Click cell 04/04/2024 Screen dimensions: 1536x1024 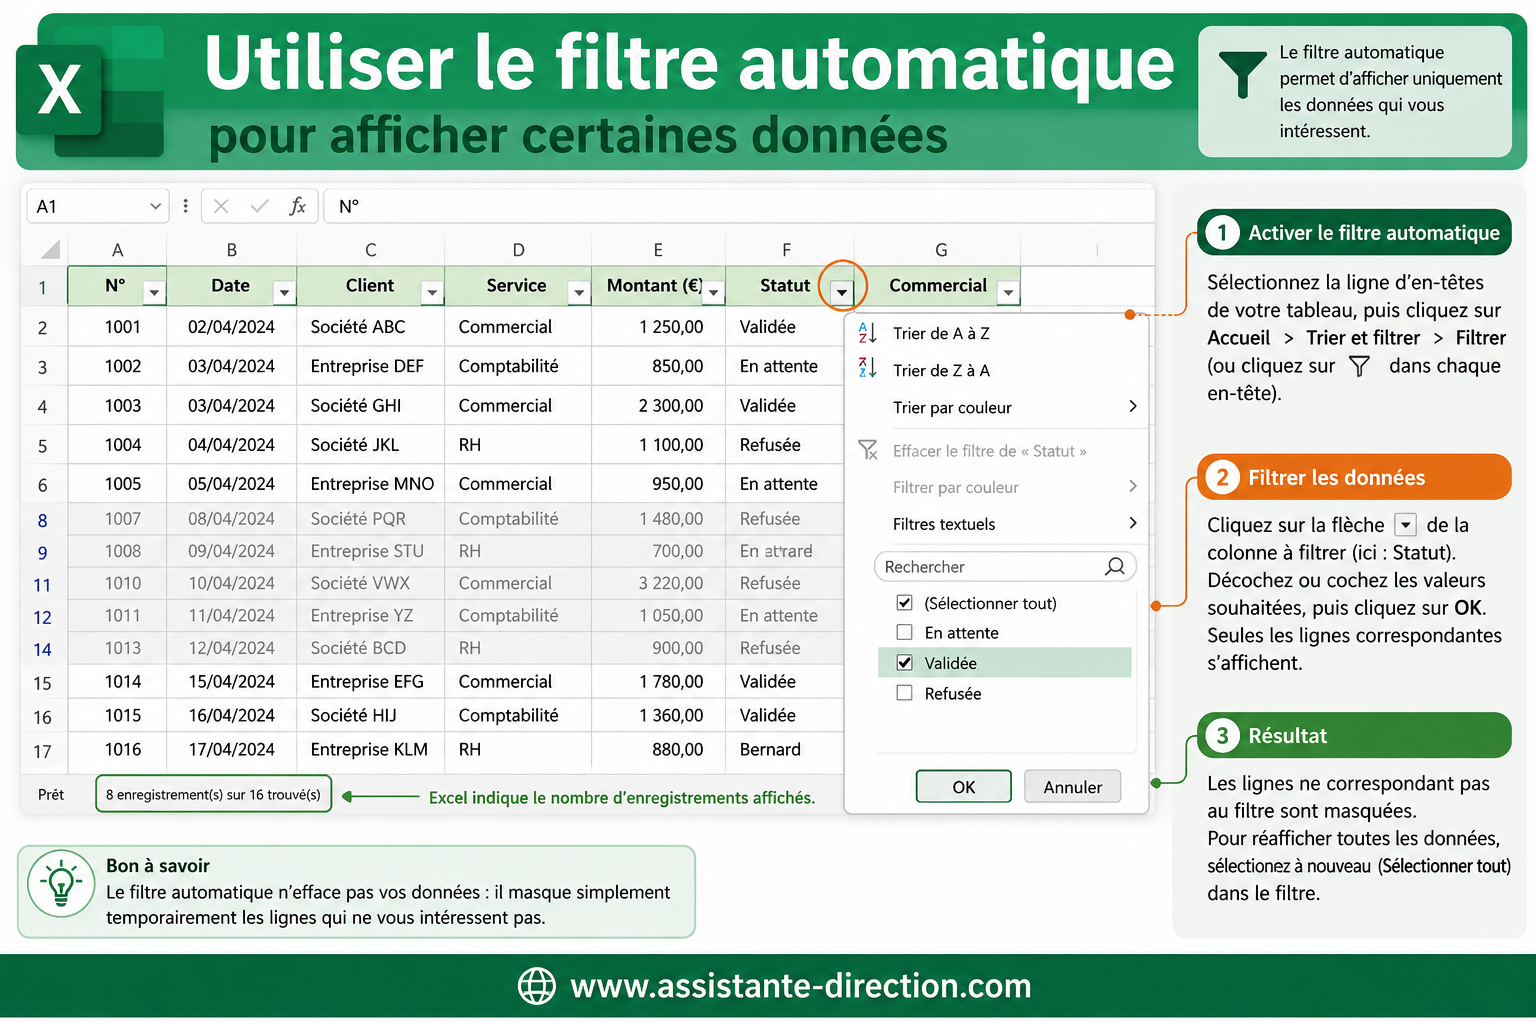pyautogui.click(x=231, y=444)
